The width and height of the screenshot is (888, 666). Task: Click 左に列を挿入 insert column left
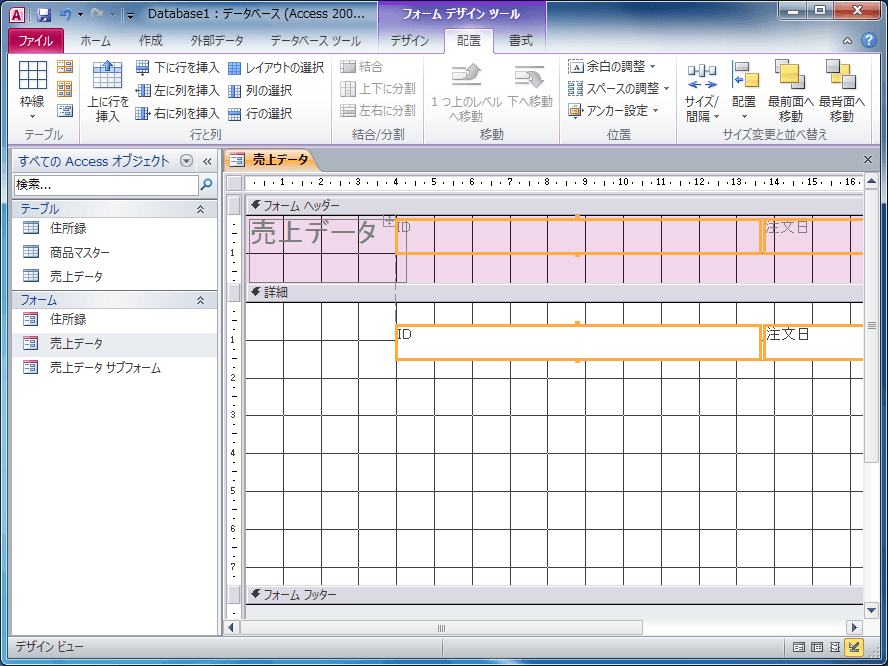click(178, 90)
